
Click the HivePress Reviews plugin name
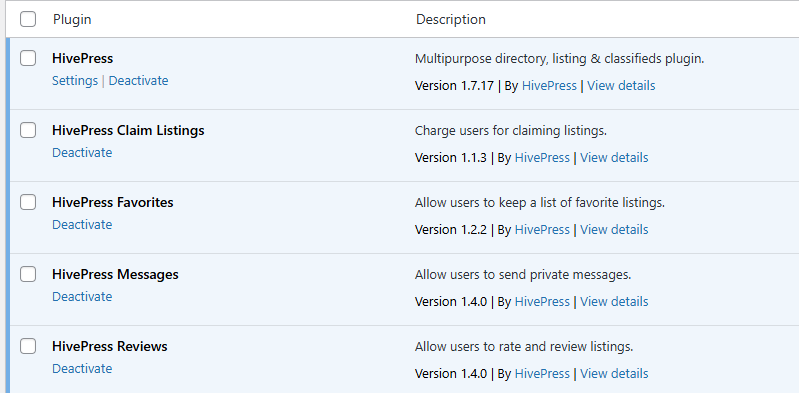coord(110,347)
